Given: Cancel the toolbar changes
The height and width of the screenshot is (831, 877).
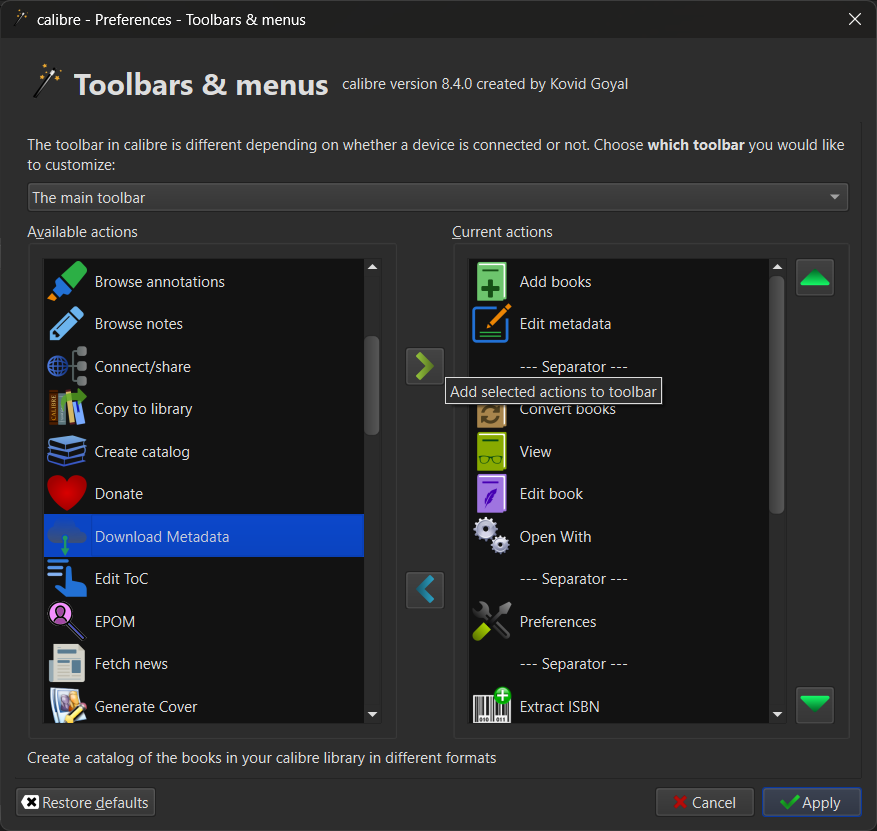Looking at the screenshot, I should coord(705,802).
